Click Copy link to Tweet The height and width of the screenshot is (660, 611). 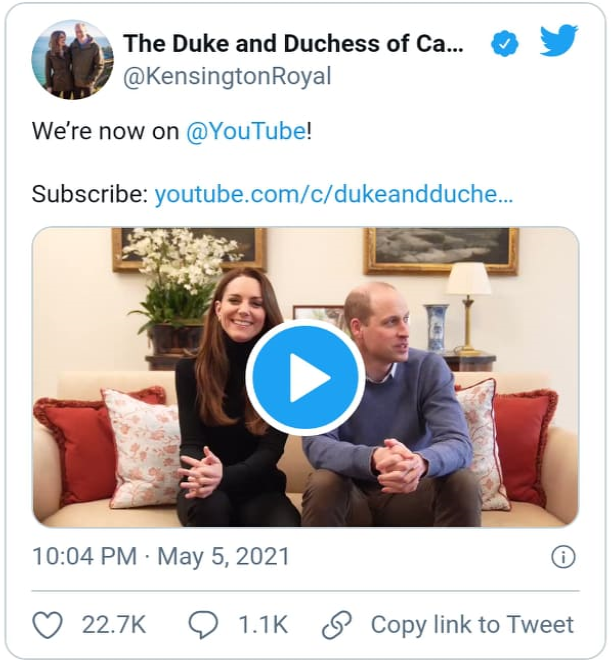click(472, 625)
